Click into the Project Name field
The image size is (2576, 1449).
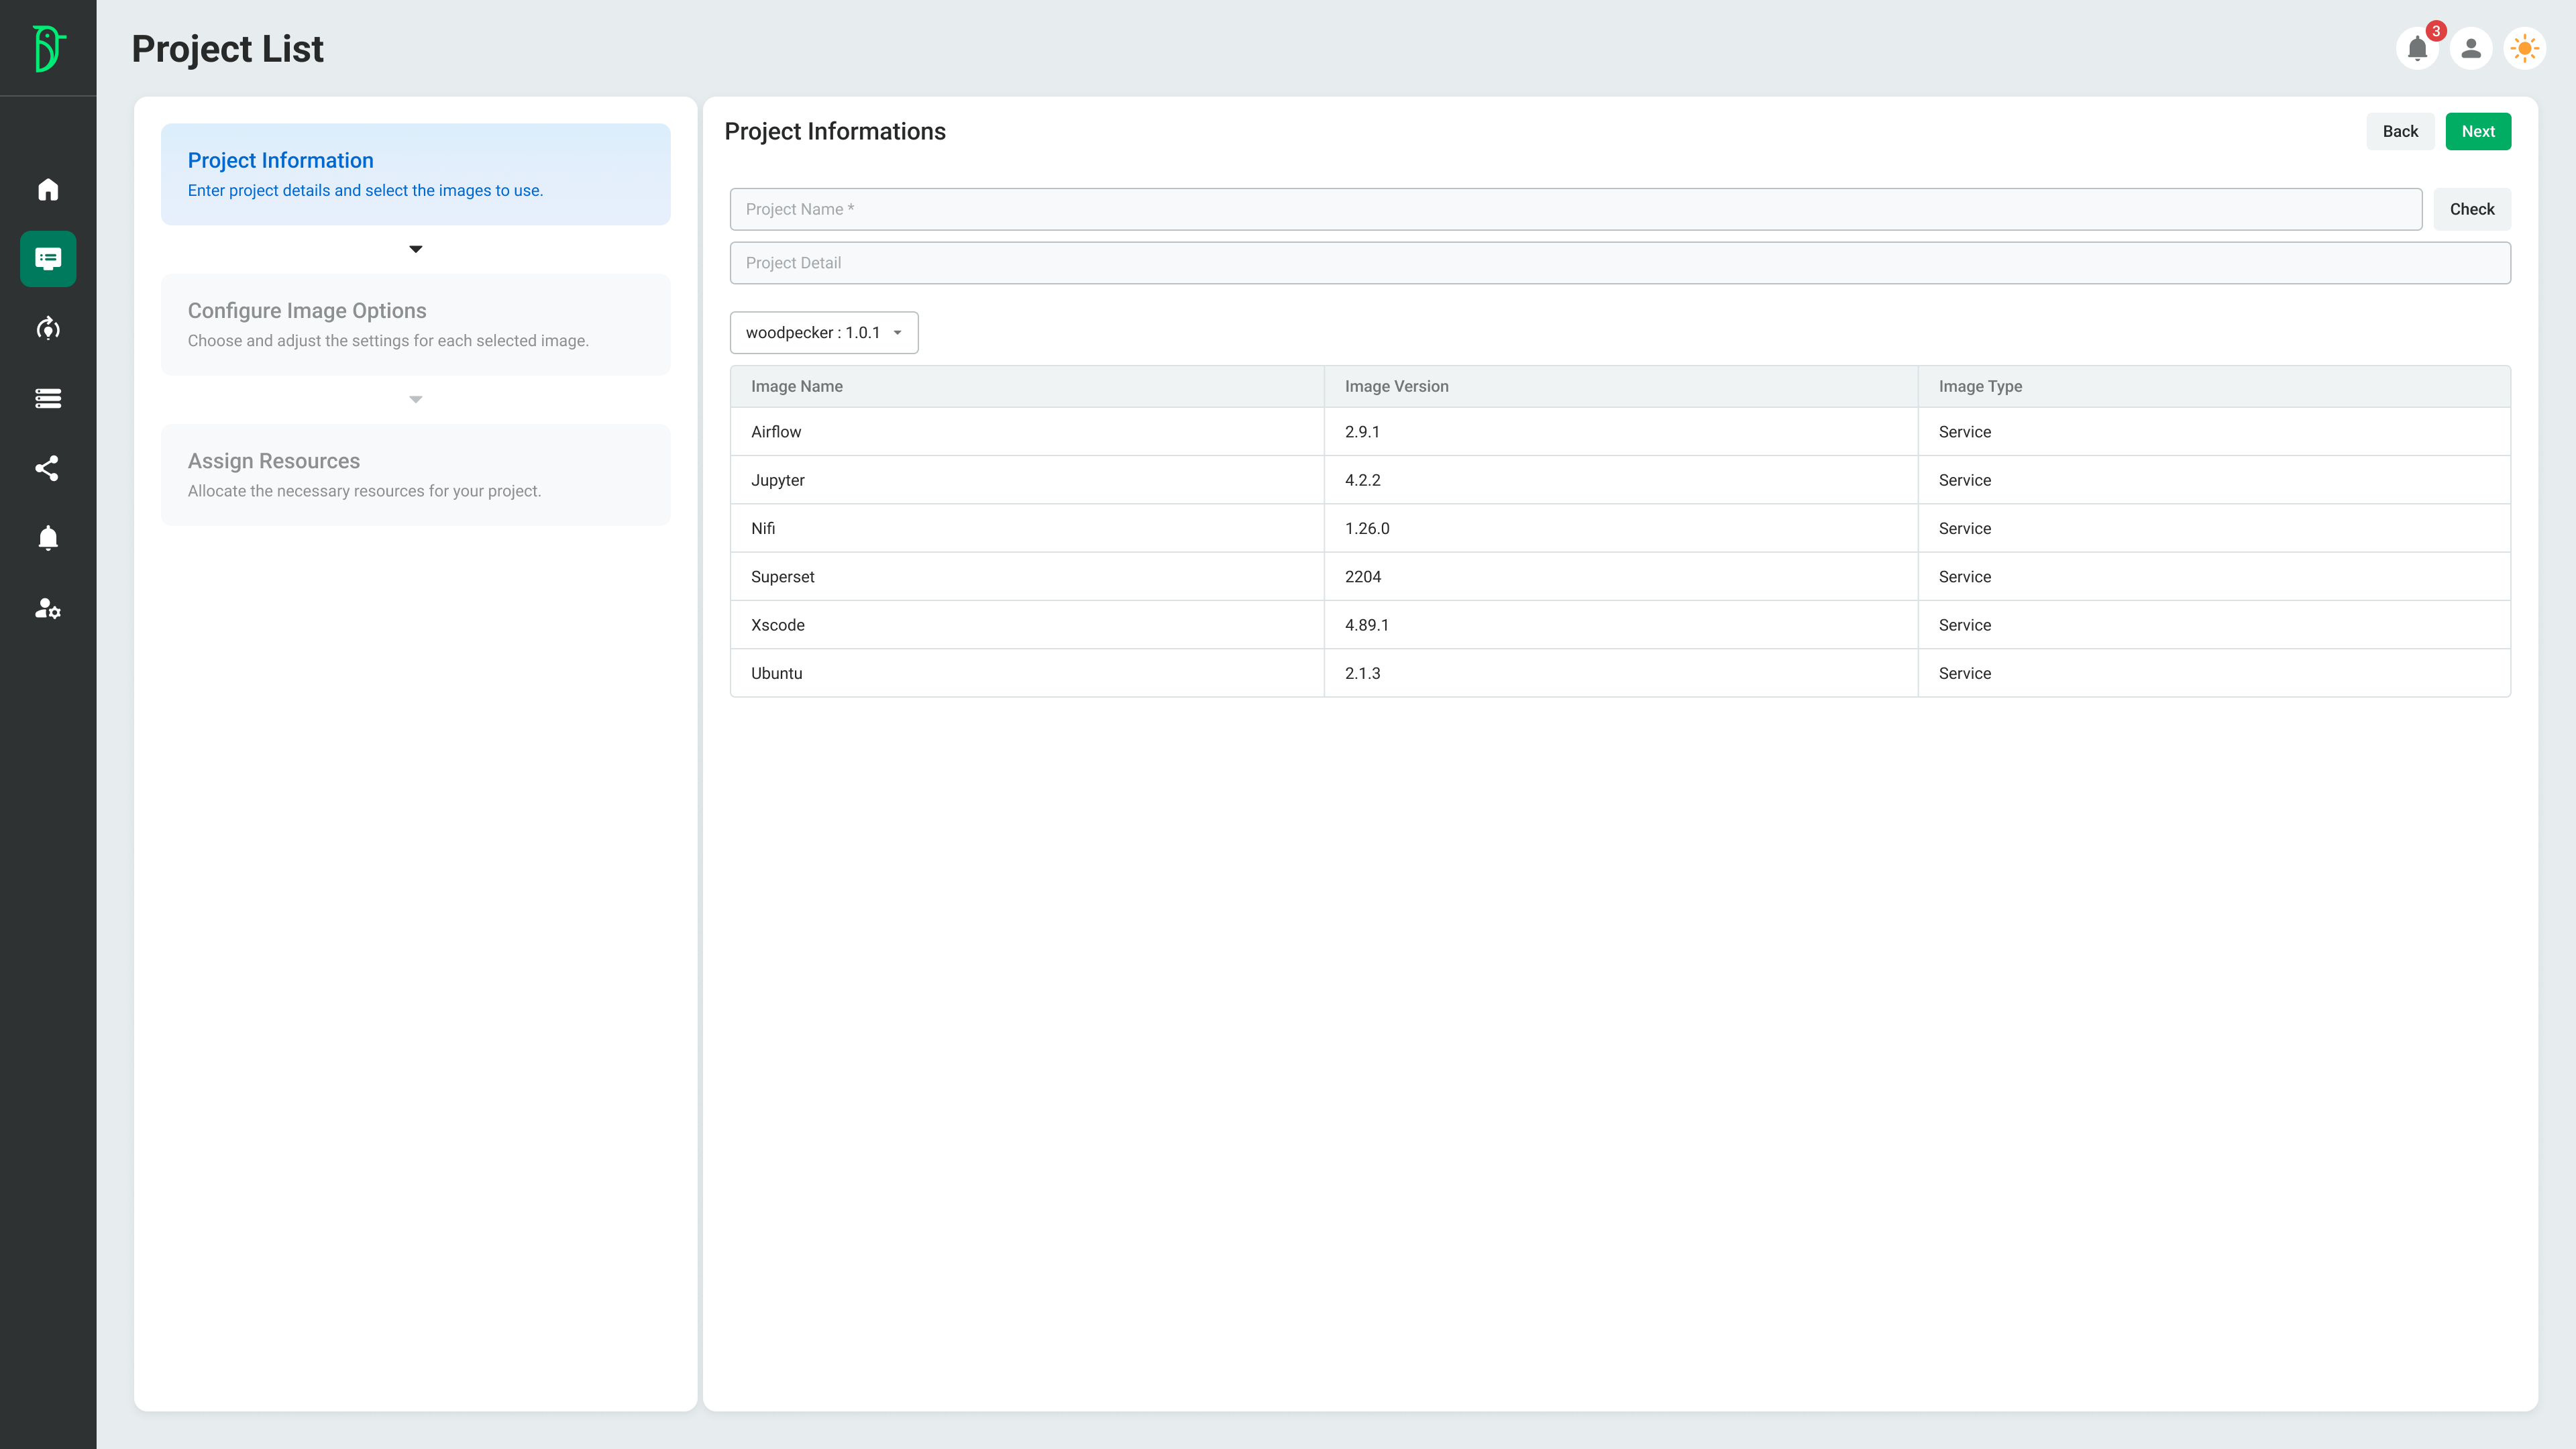pyautogui.click(x=1575, y=209)
